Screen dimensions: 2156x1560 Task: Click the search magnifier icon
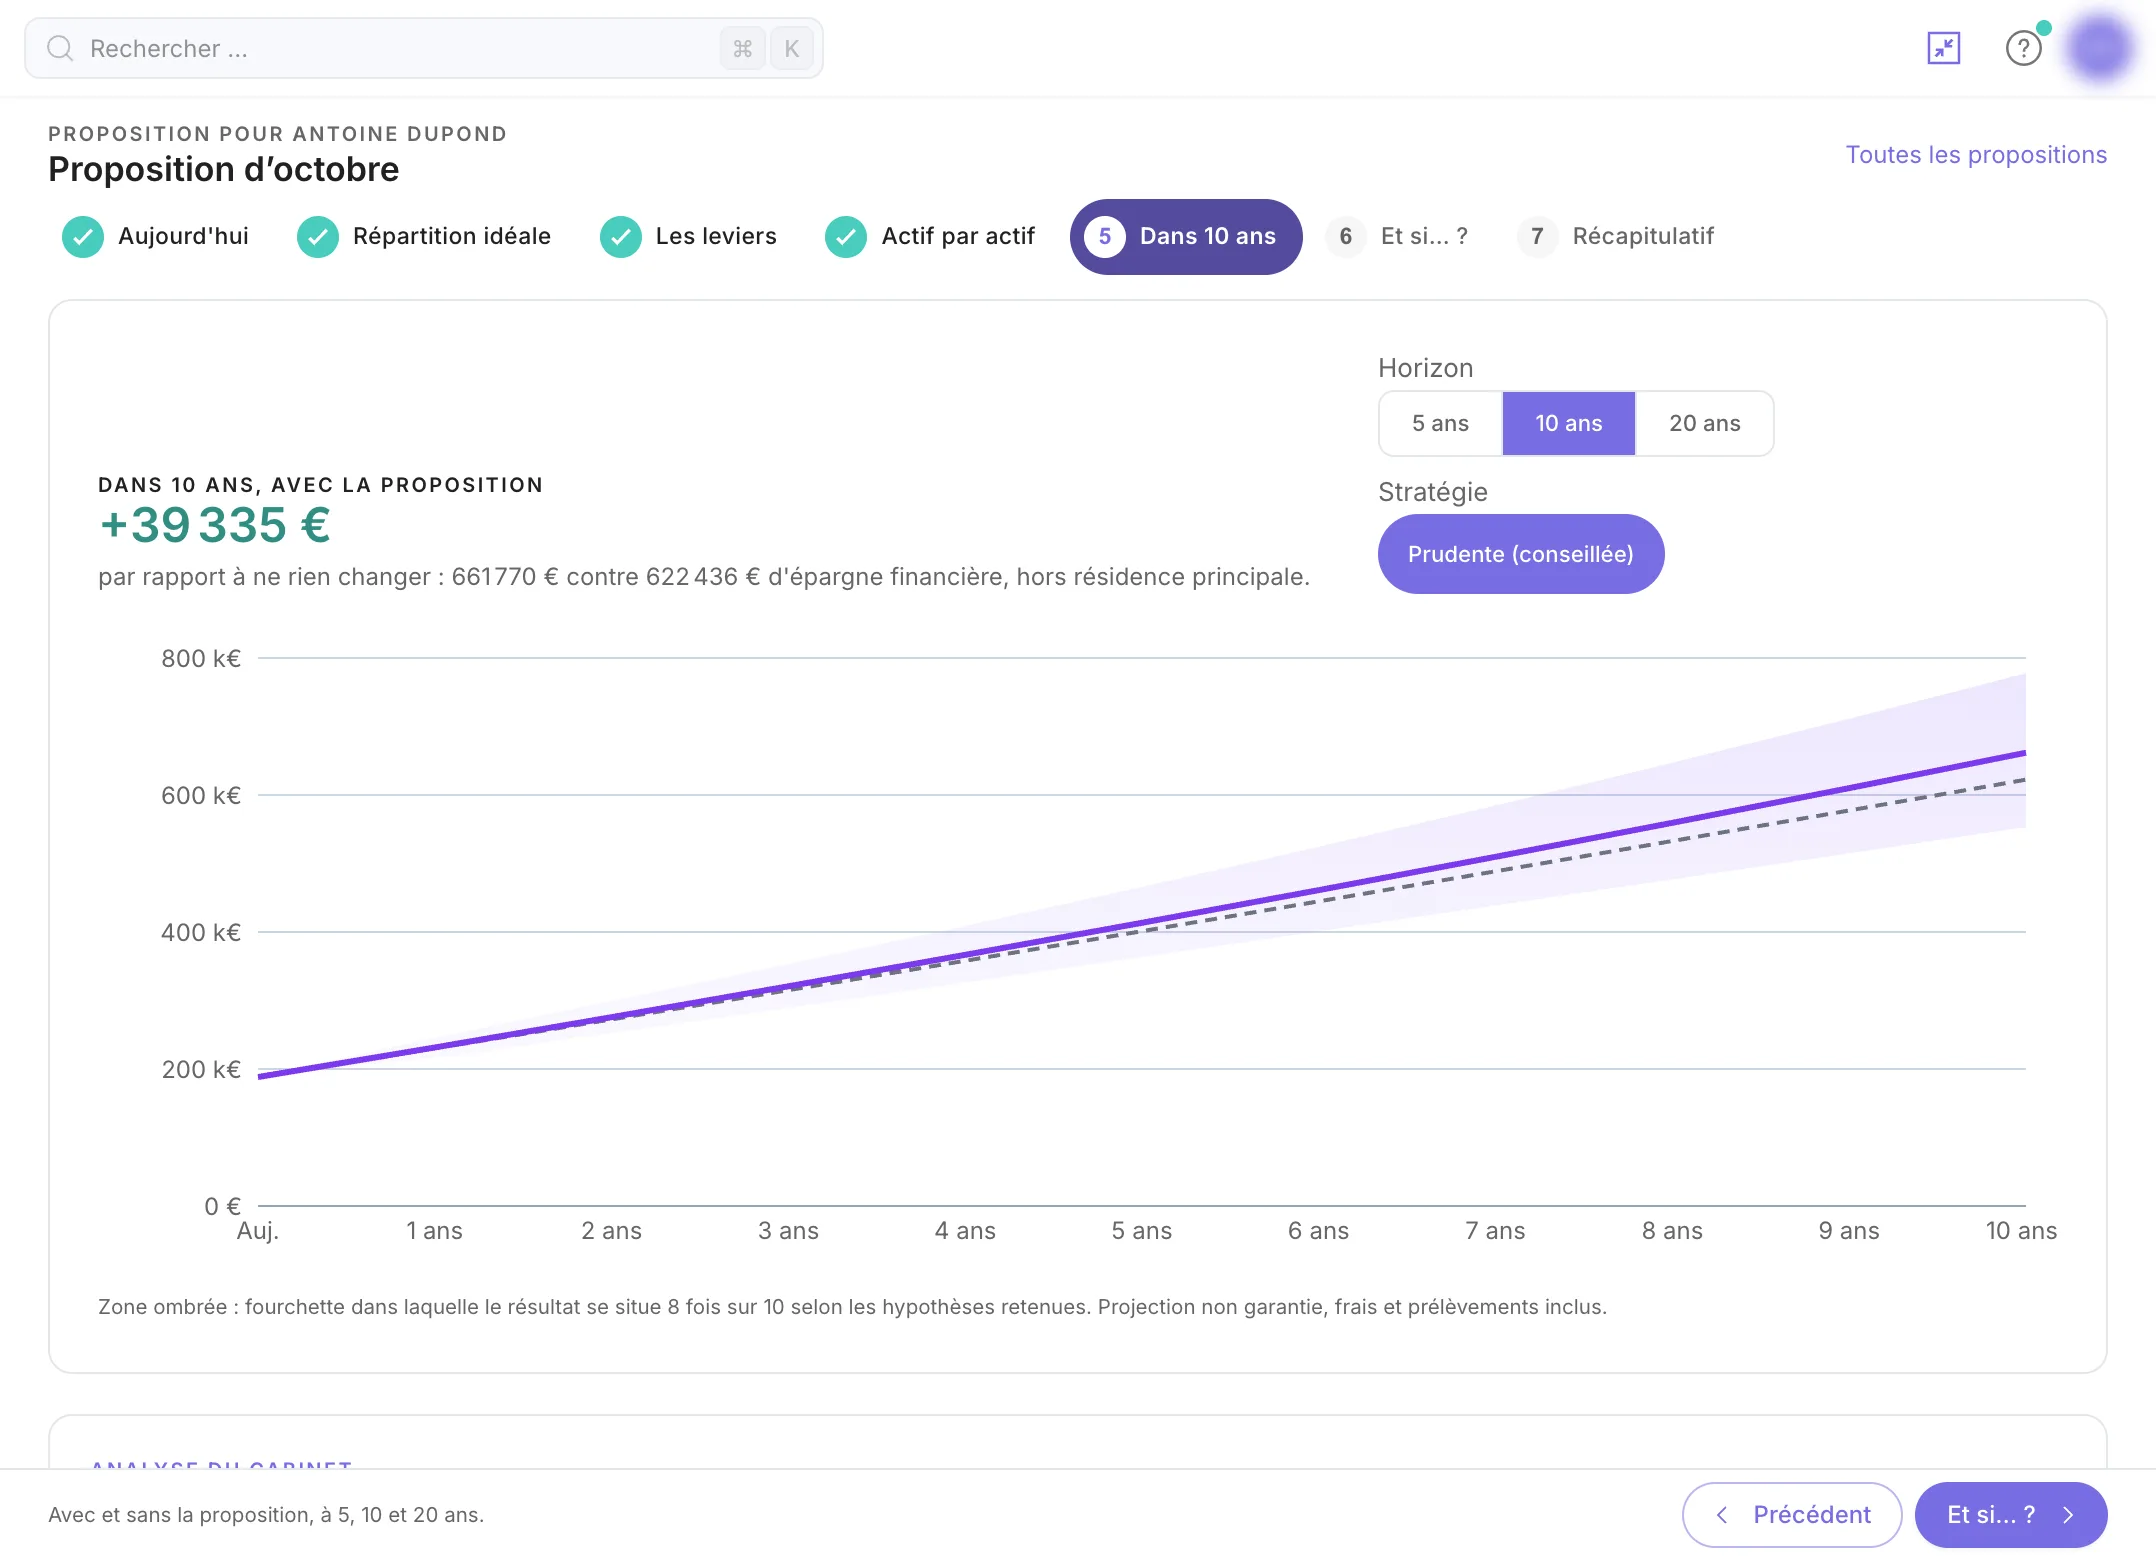(x=60, y=48)
